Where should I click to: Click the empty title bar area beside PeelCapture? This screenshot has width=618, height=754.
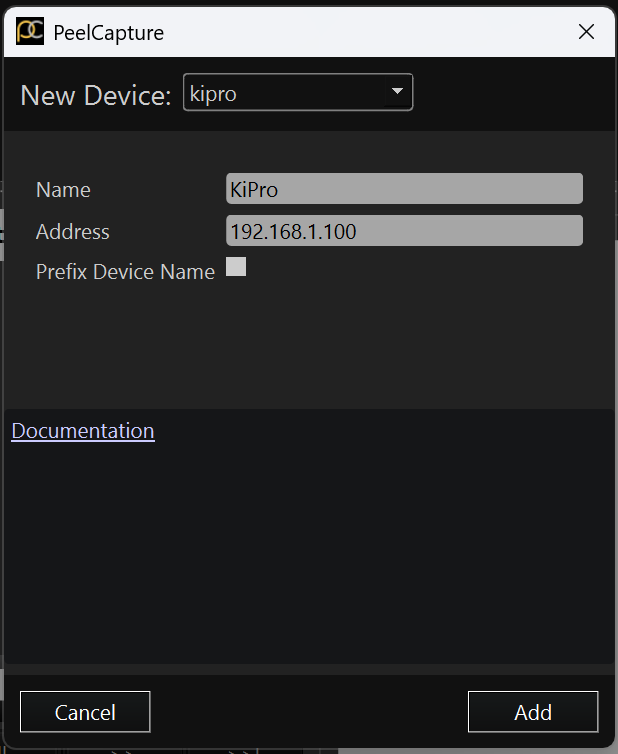click(366, 32)
